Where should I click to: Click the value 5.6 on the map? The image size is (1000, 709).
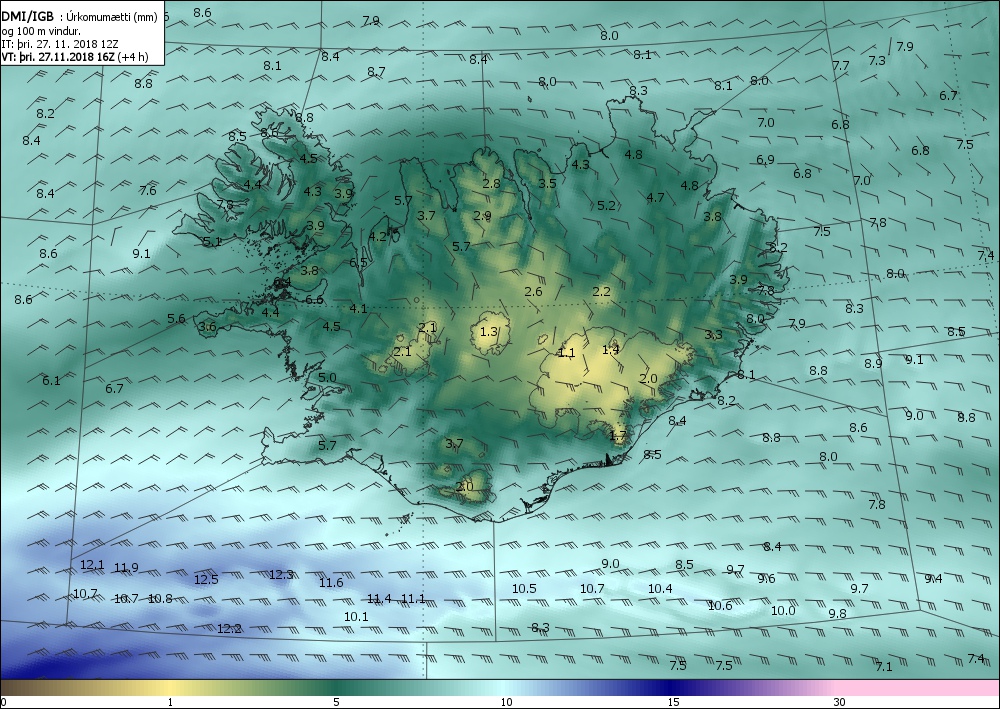click(x=176, y=319)
